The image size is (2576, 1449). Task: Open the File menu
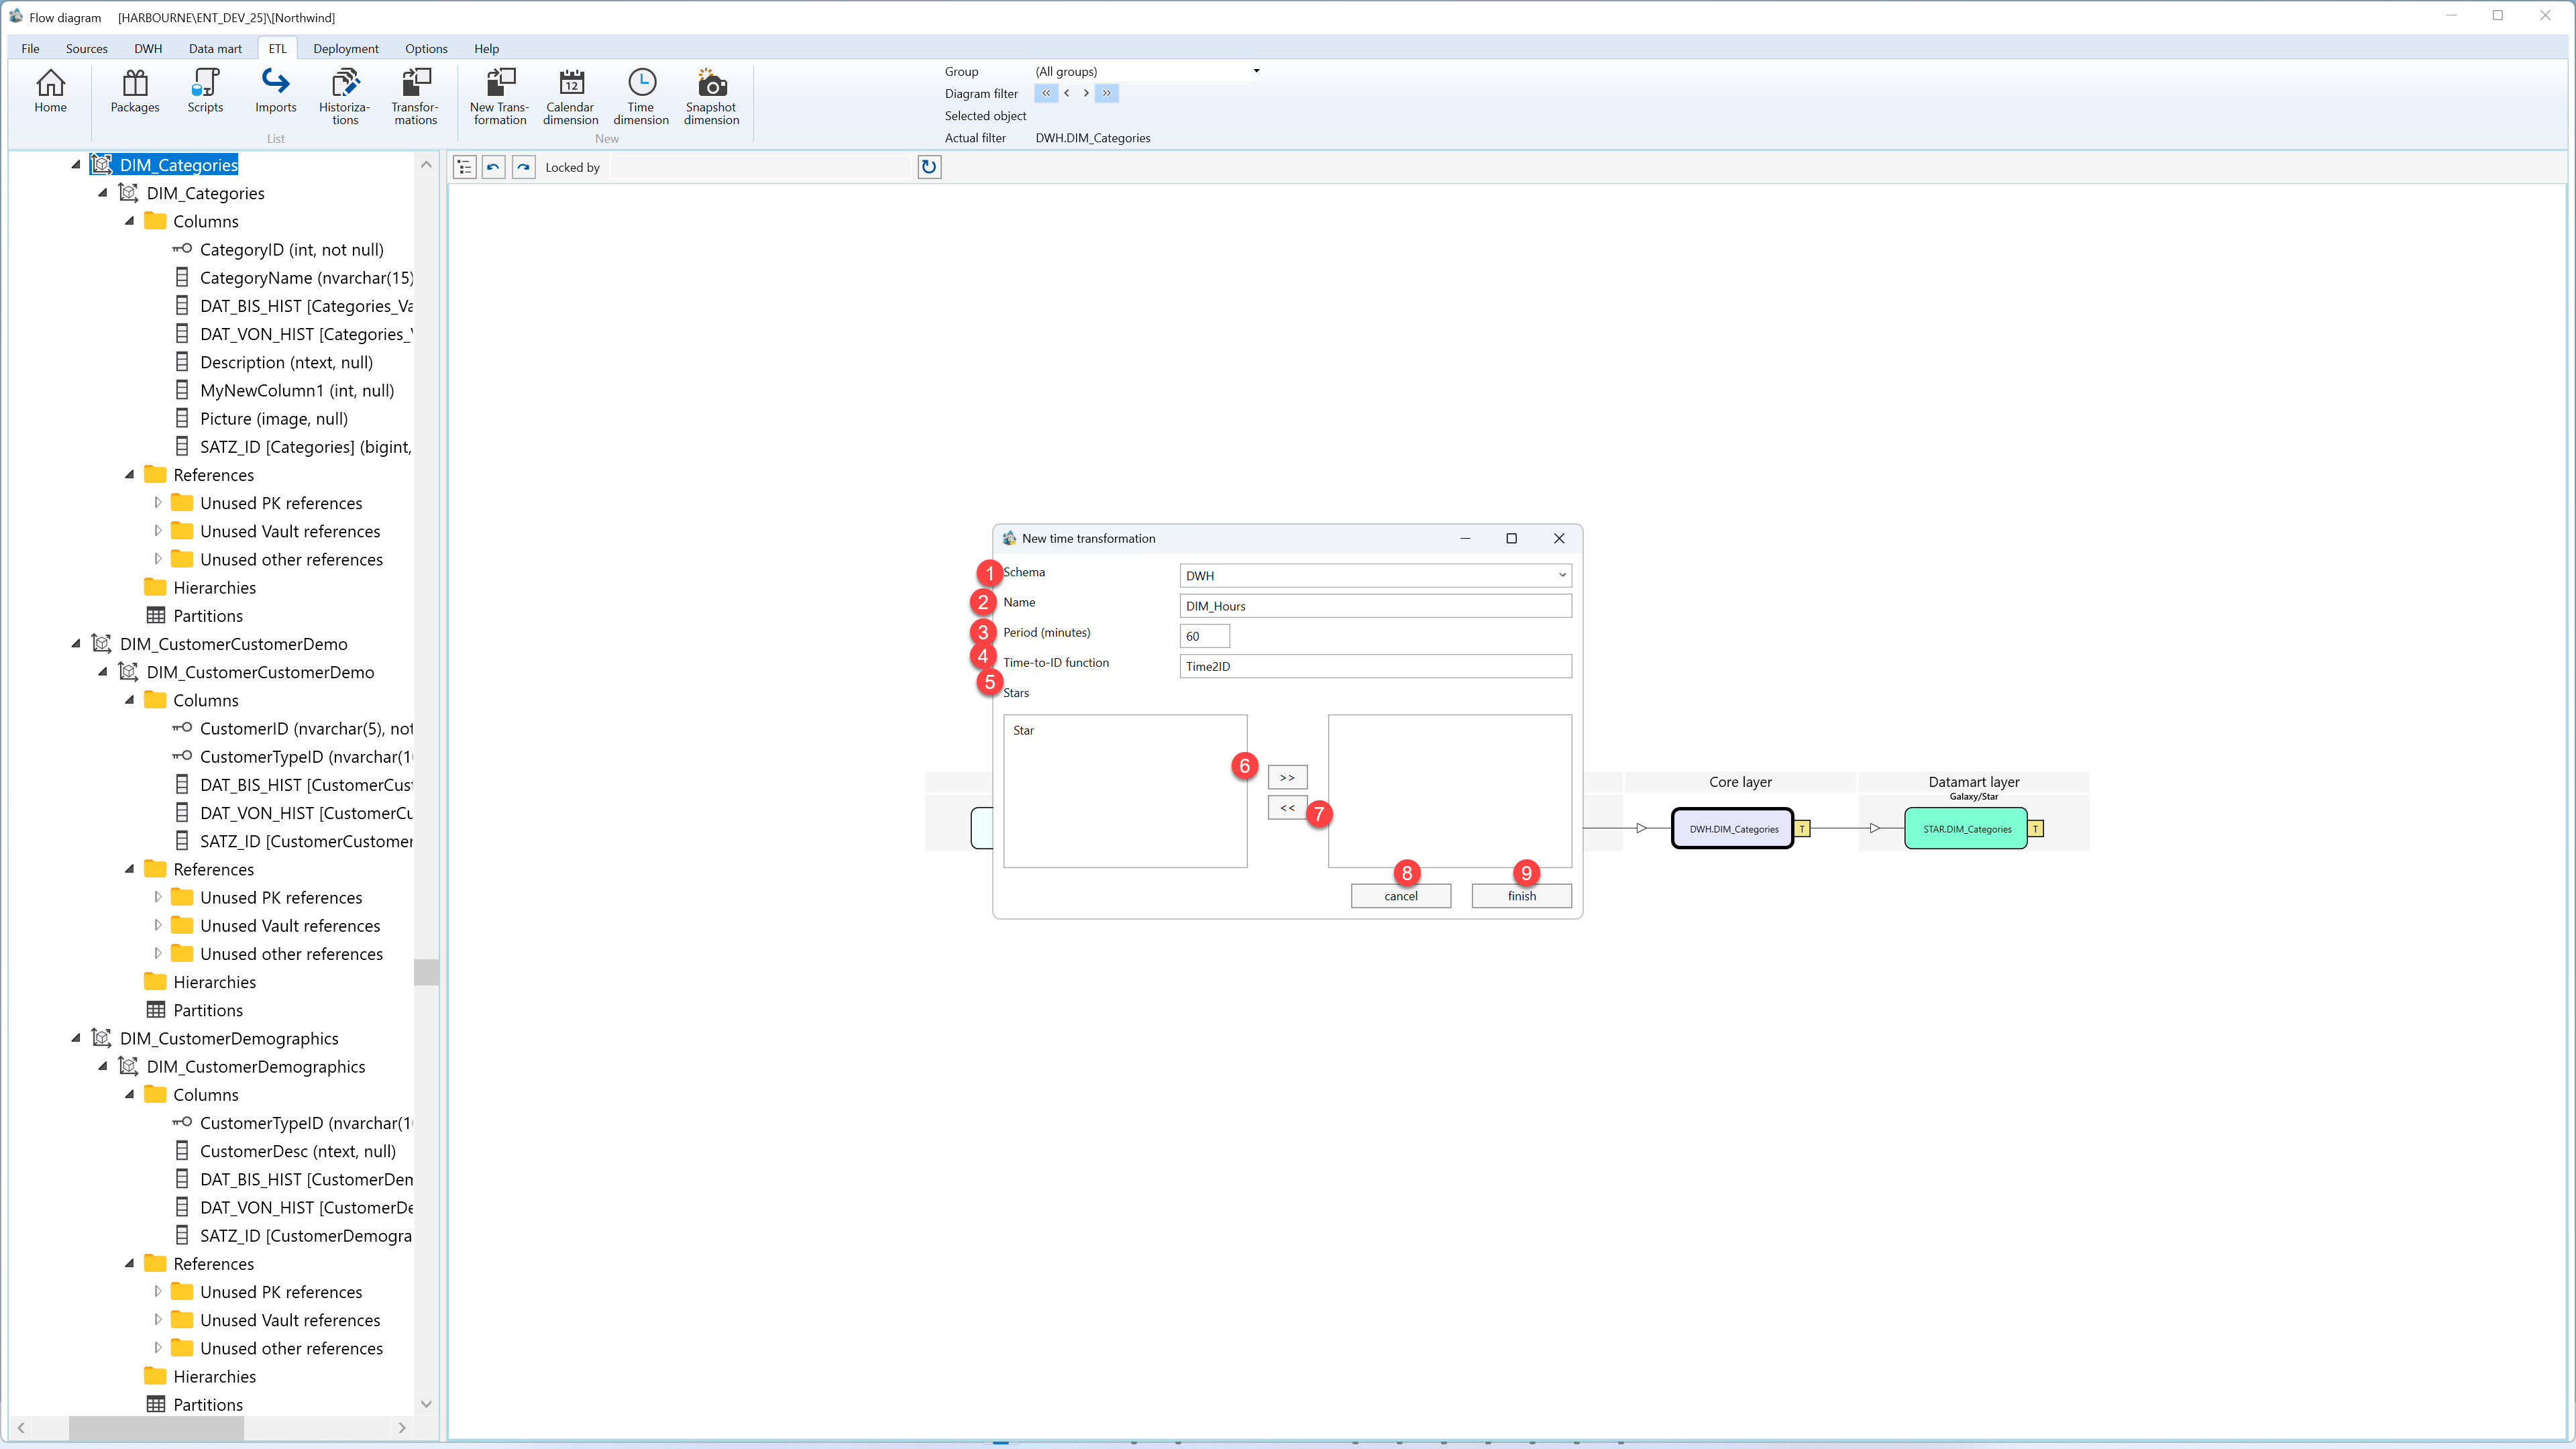(30, 48)
